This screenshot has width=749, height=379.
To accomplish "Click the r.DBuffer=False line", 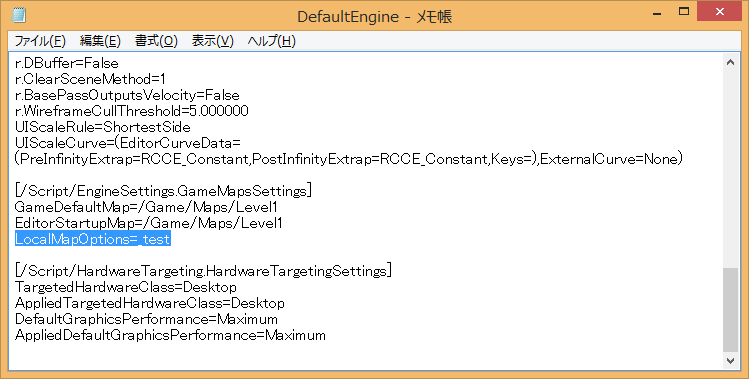I will (x=66, y=63).
